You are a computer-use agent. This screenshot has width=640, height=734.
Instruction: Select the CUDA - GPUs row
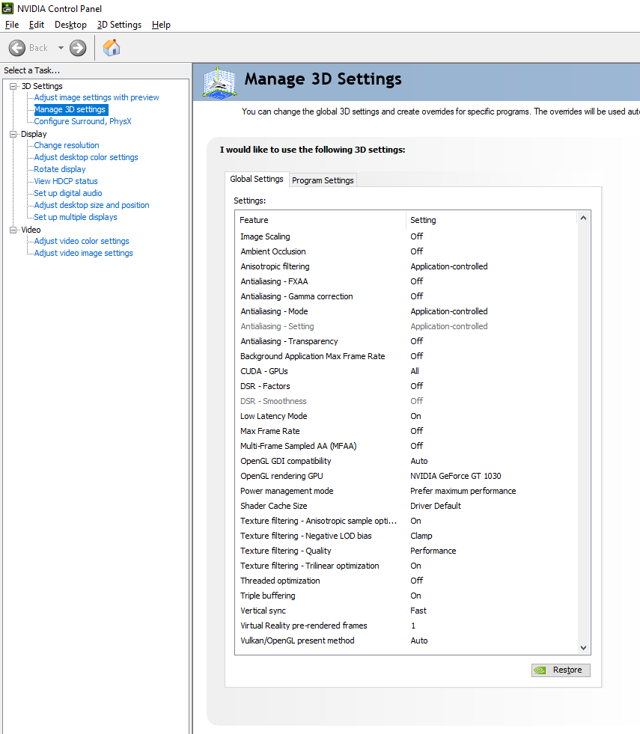406,371
